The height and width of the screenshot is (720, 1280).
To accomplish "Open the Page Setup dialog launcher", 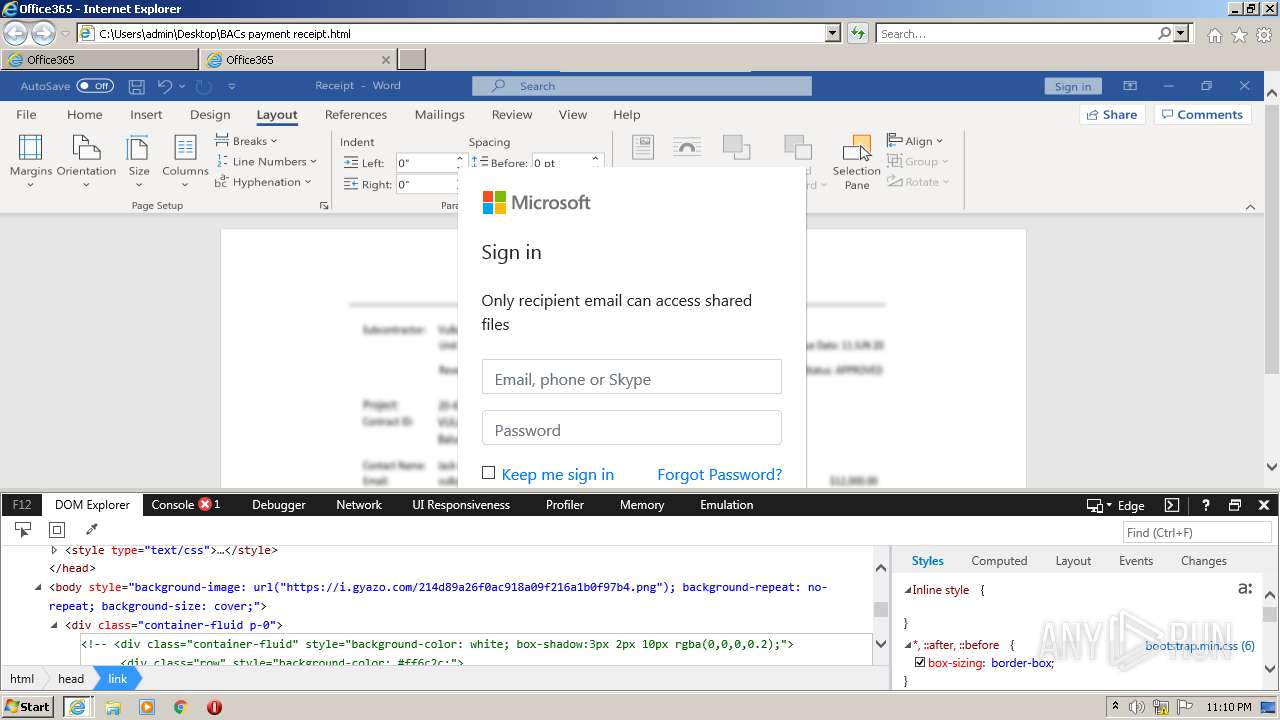I will (323, 206).
